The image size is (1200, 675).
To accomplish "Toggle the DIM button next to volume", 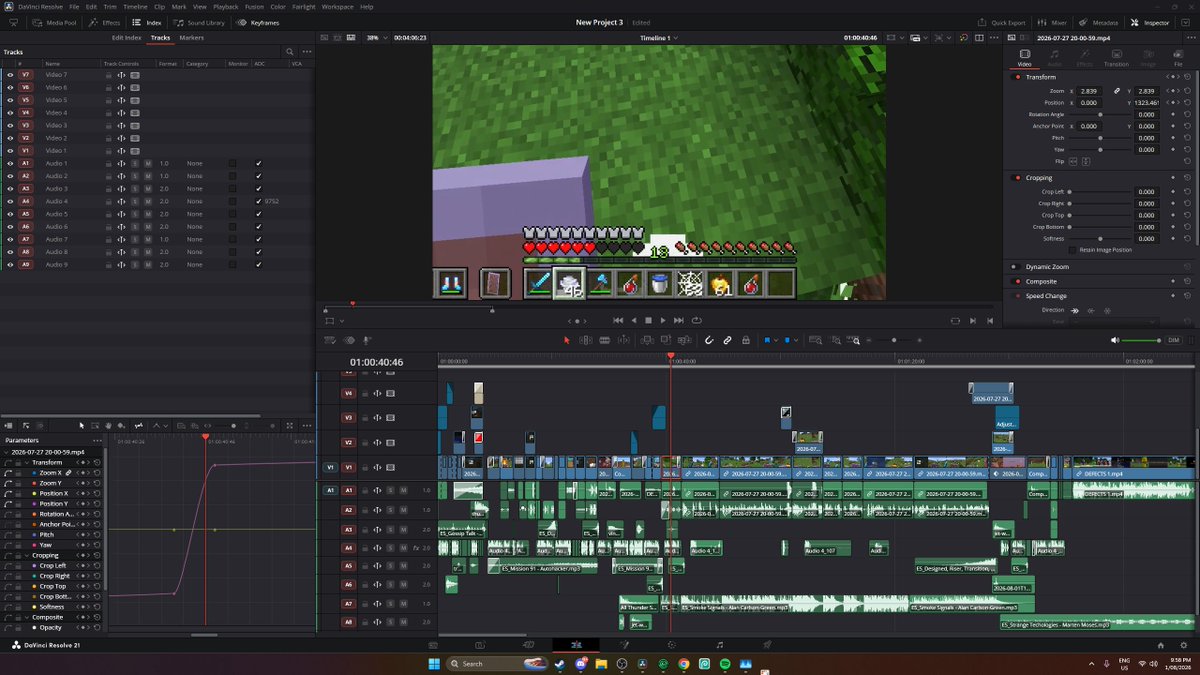I will 1174,340.
